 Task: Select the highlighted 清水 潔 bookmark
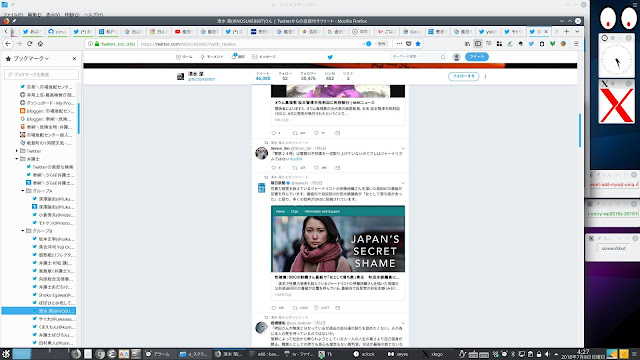[x=38, y=311]
